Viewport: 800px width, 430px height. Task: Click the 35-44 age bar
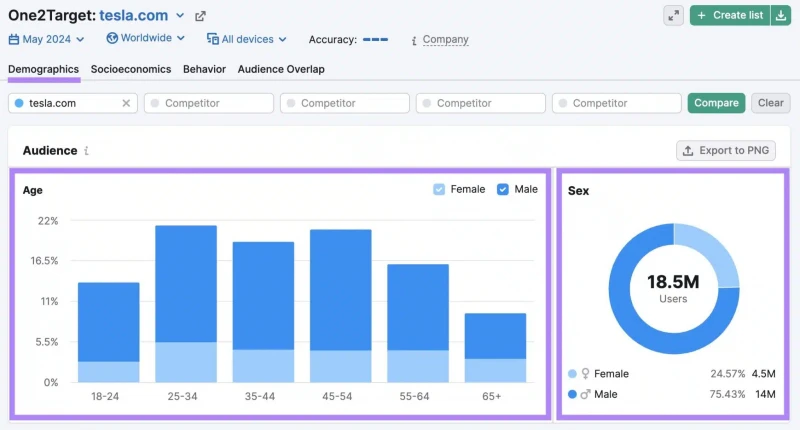pyautogui.click(x=263, y=312)
